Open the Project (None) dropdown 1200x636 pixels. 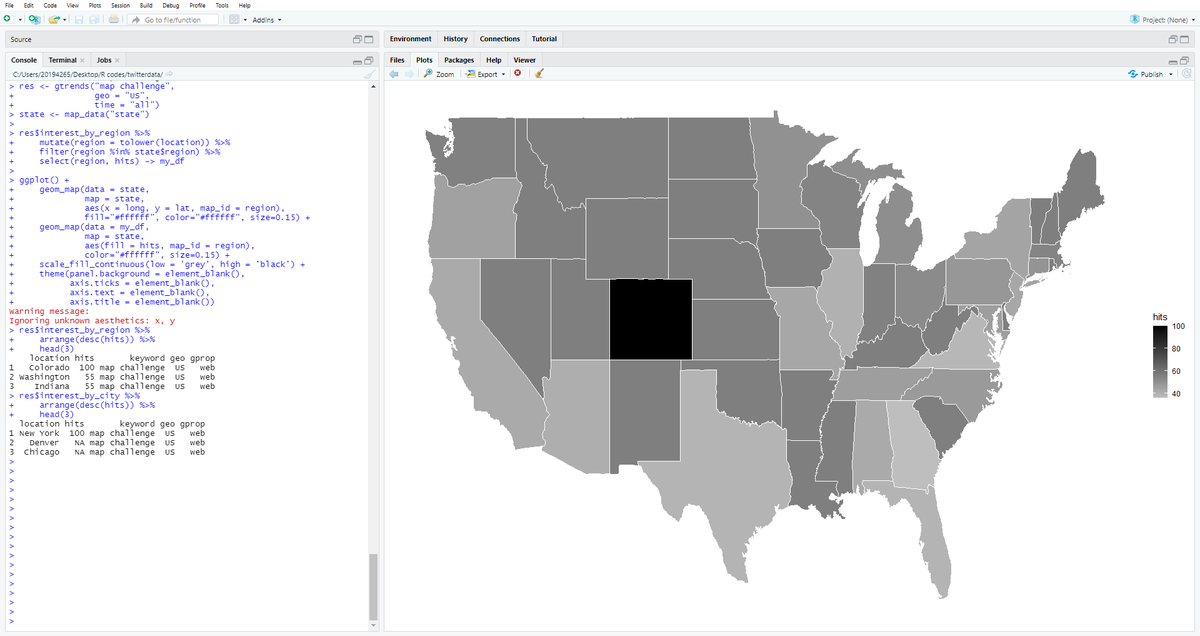pos(1162,20)
